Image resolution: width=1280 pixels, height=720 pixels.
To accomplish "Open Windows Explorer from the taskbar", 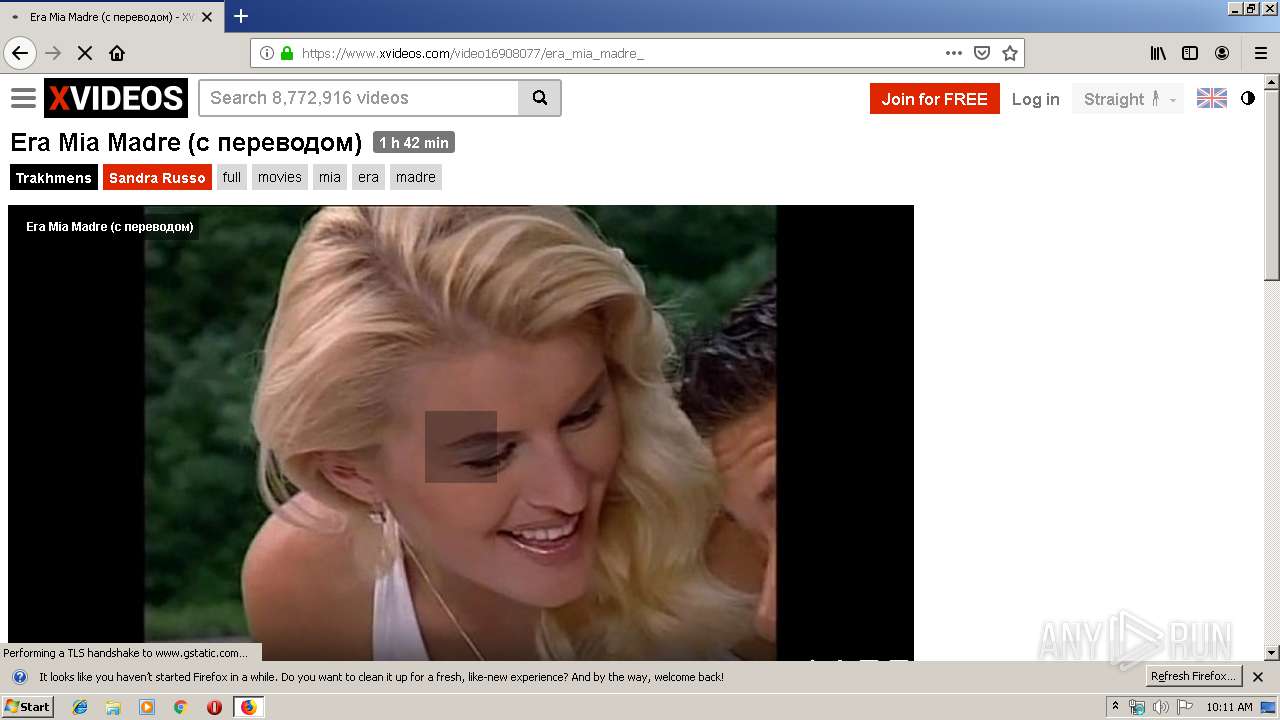I will click(113, 707).
